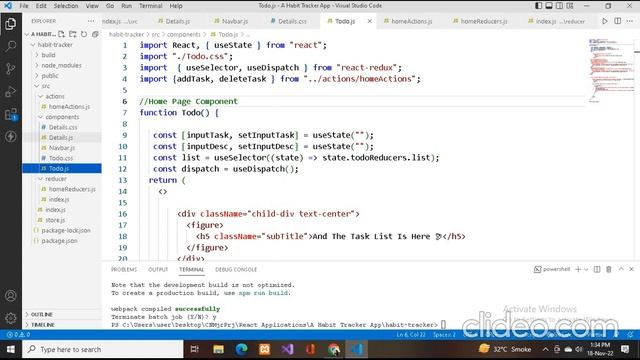Switch to the DEBUG CONSOLE panel tab

tap(236, 269)
